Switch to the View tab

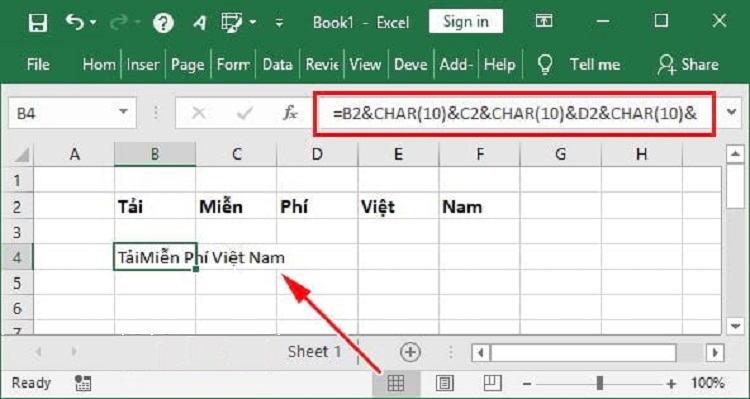coord(365,64)
